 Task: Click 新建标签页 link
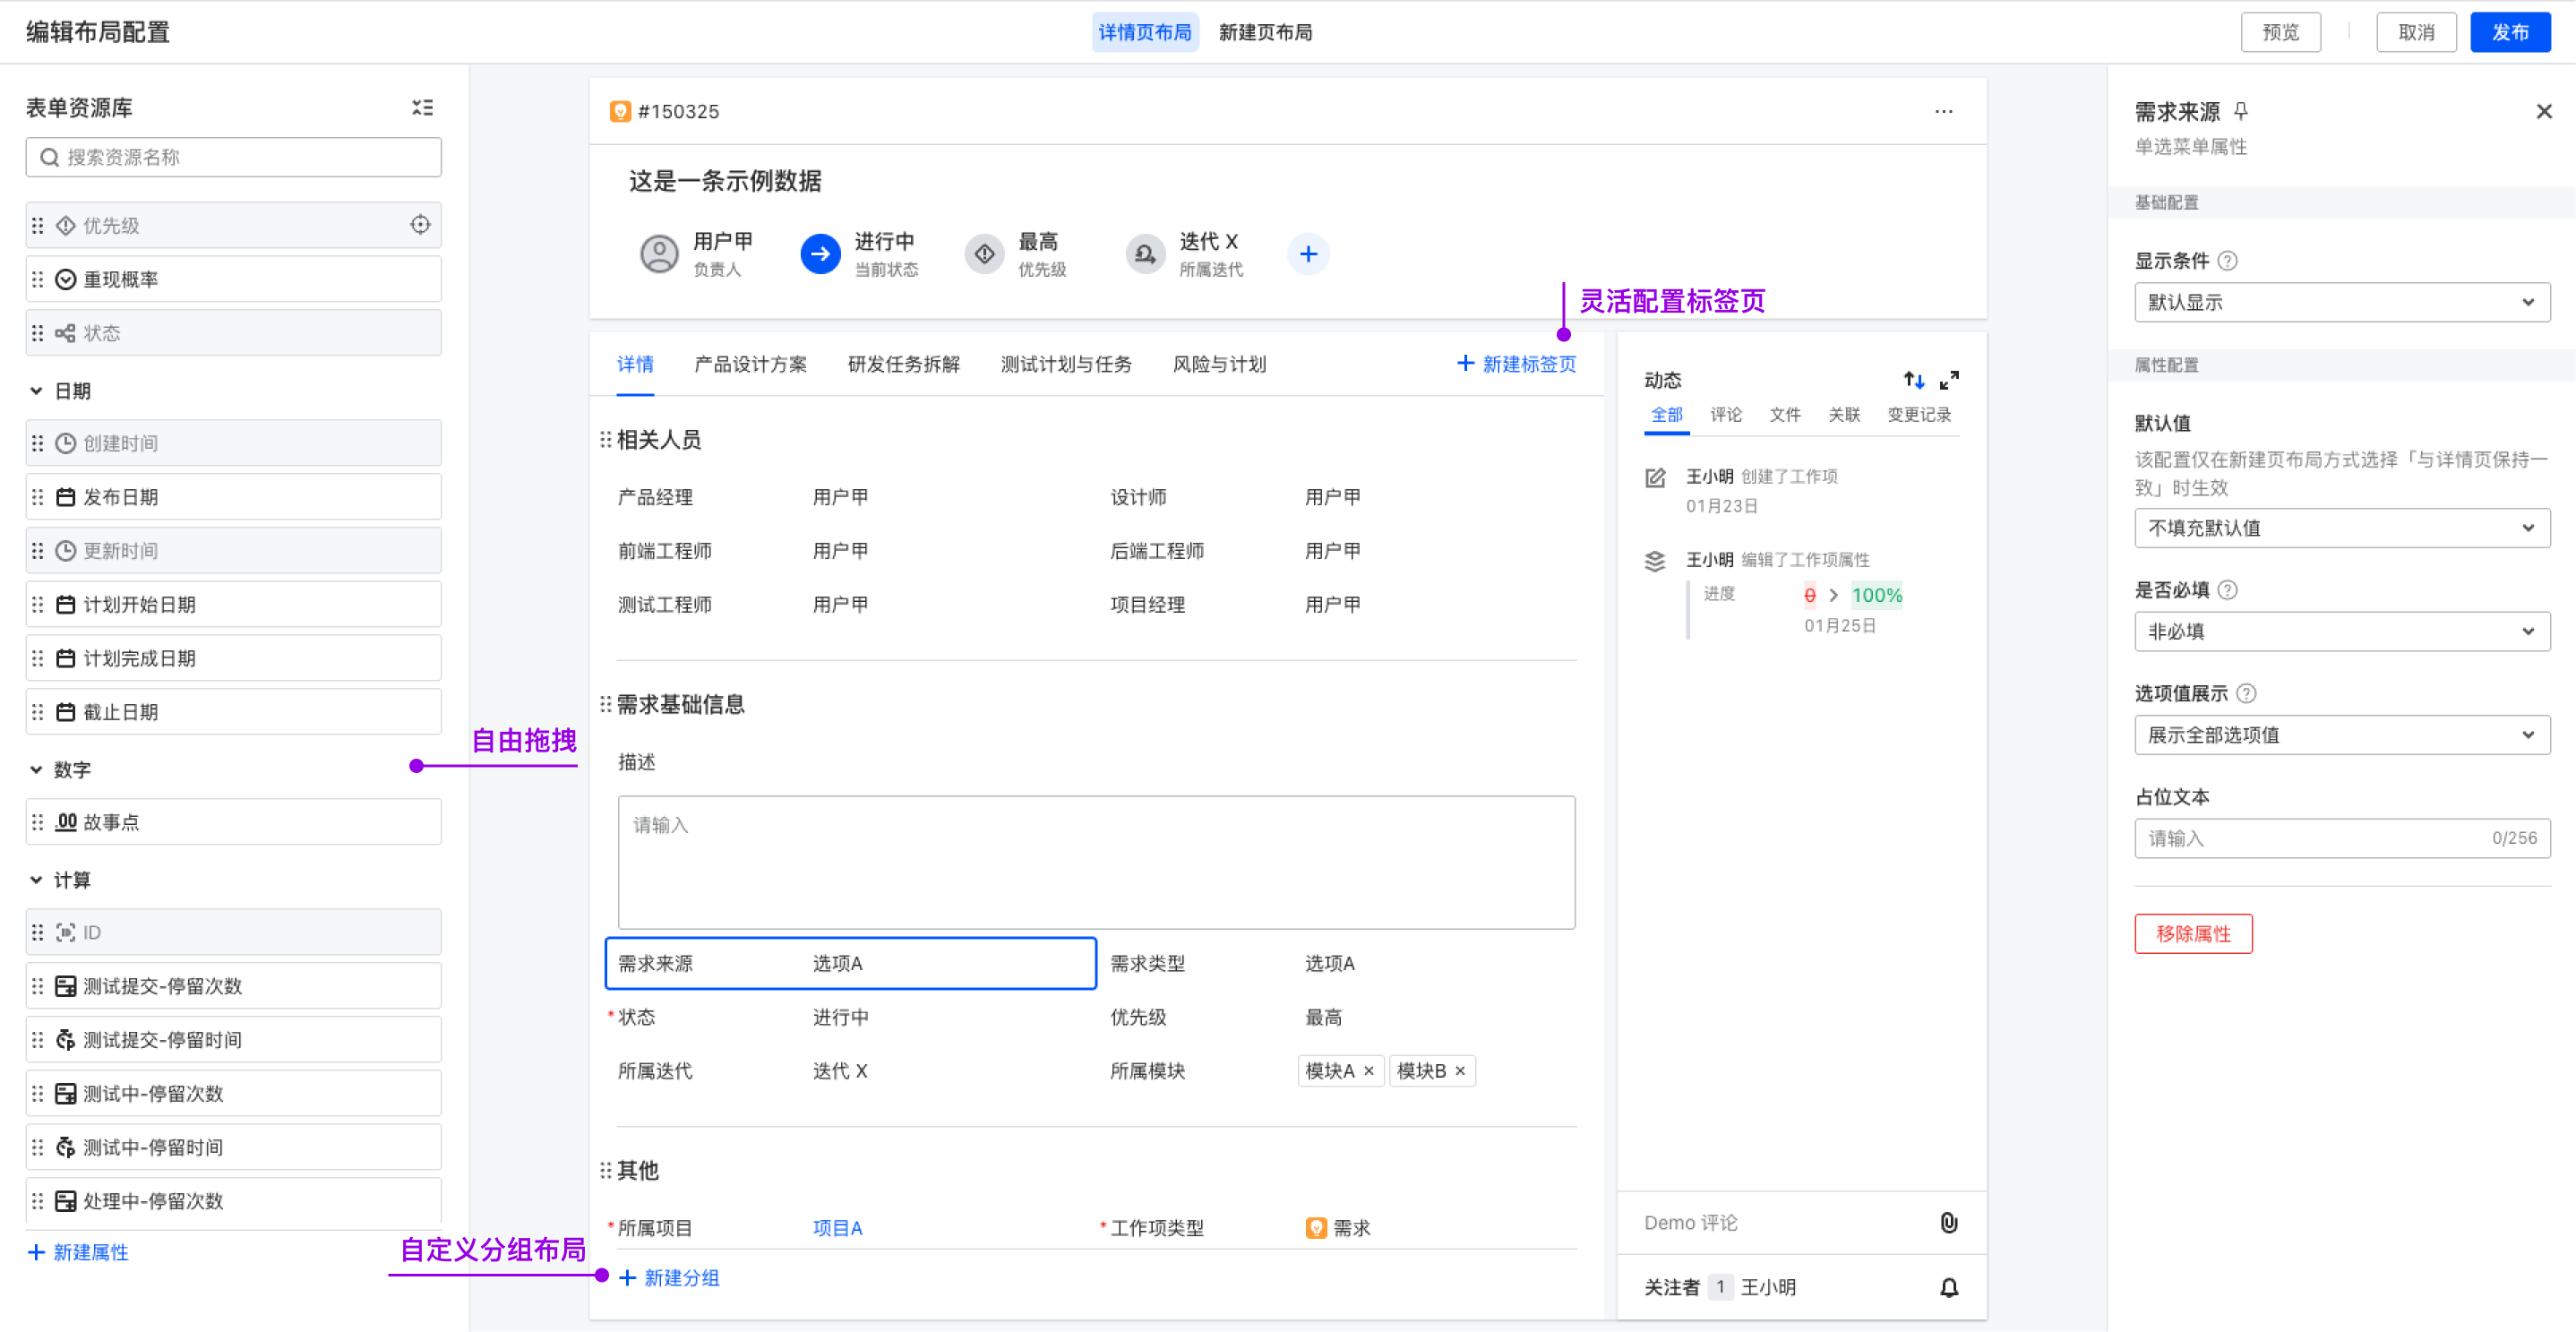(1517, 364)
